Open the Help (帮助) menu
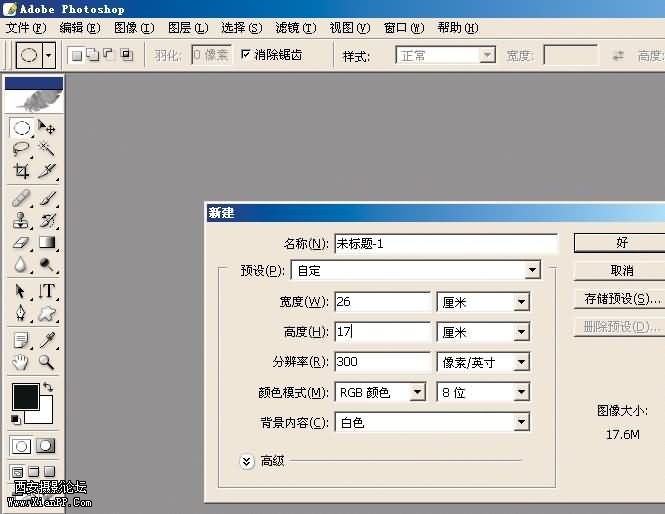The height and width of the screenshot is (514, 665). (458, 28)
